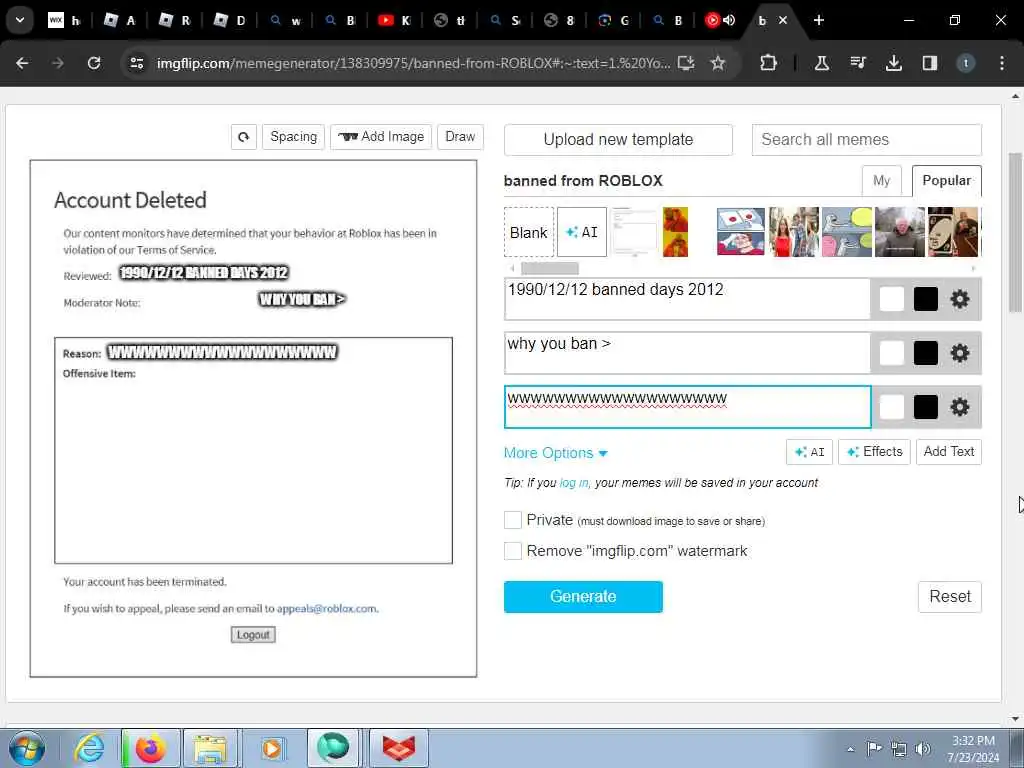Open the media controls icon in toolbar
This screenshot has width=1024, height=768.
[x=857, y=63]
